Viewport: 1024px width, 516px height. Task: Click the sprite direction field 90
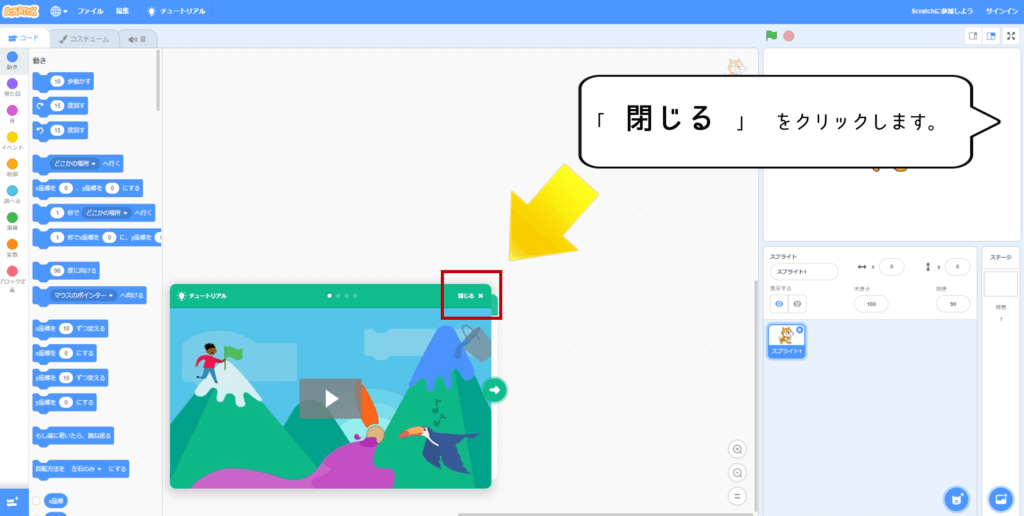[953, 304]
